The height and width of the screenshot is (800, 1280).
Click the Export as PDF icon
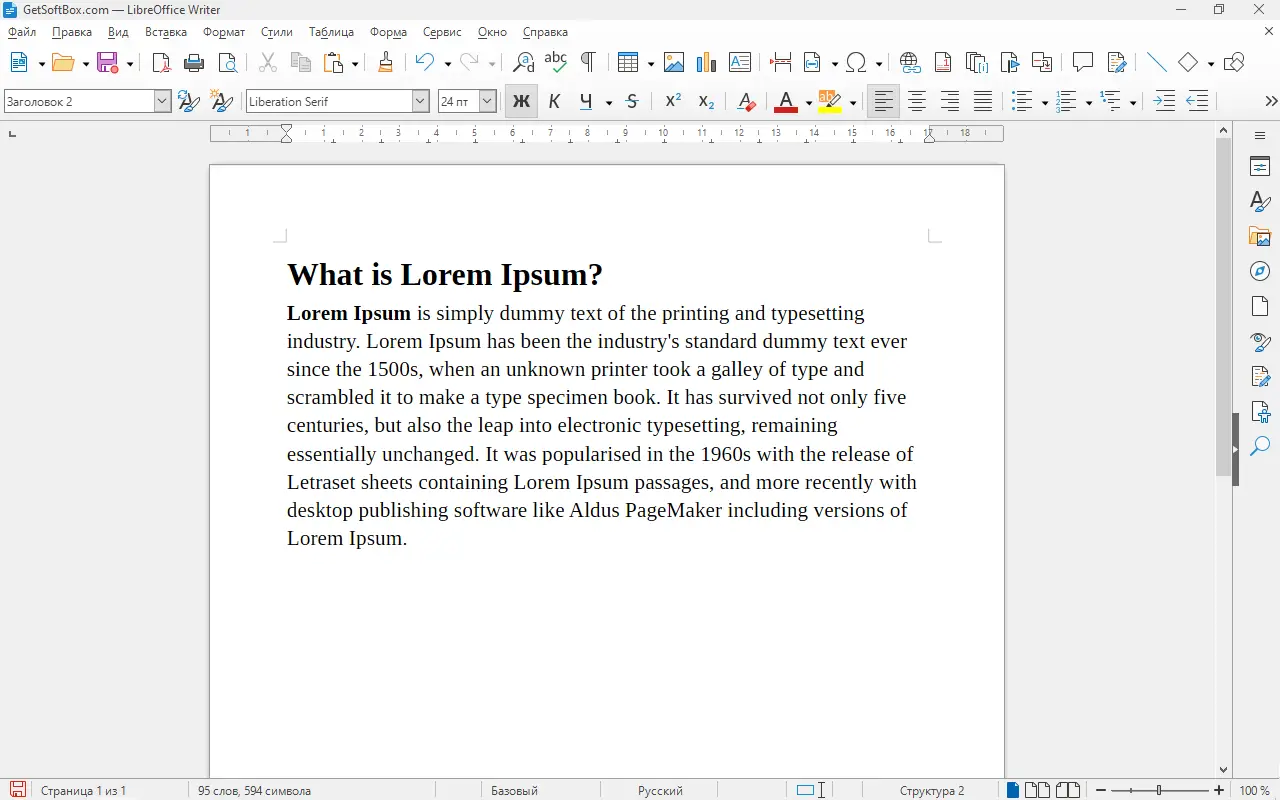pos(161,63)
